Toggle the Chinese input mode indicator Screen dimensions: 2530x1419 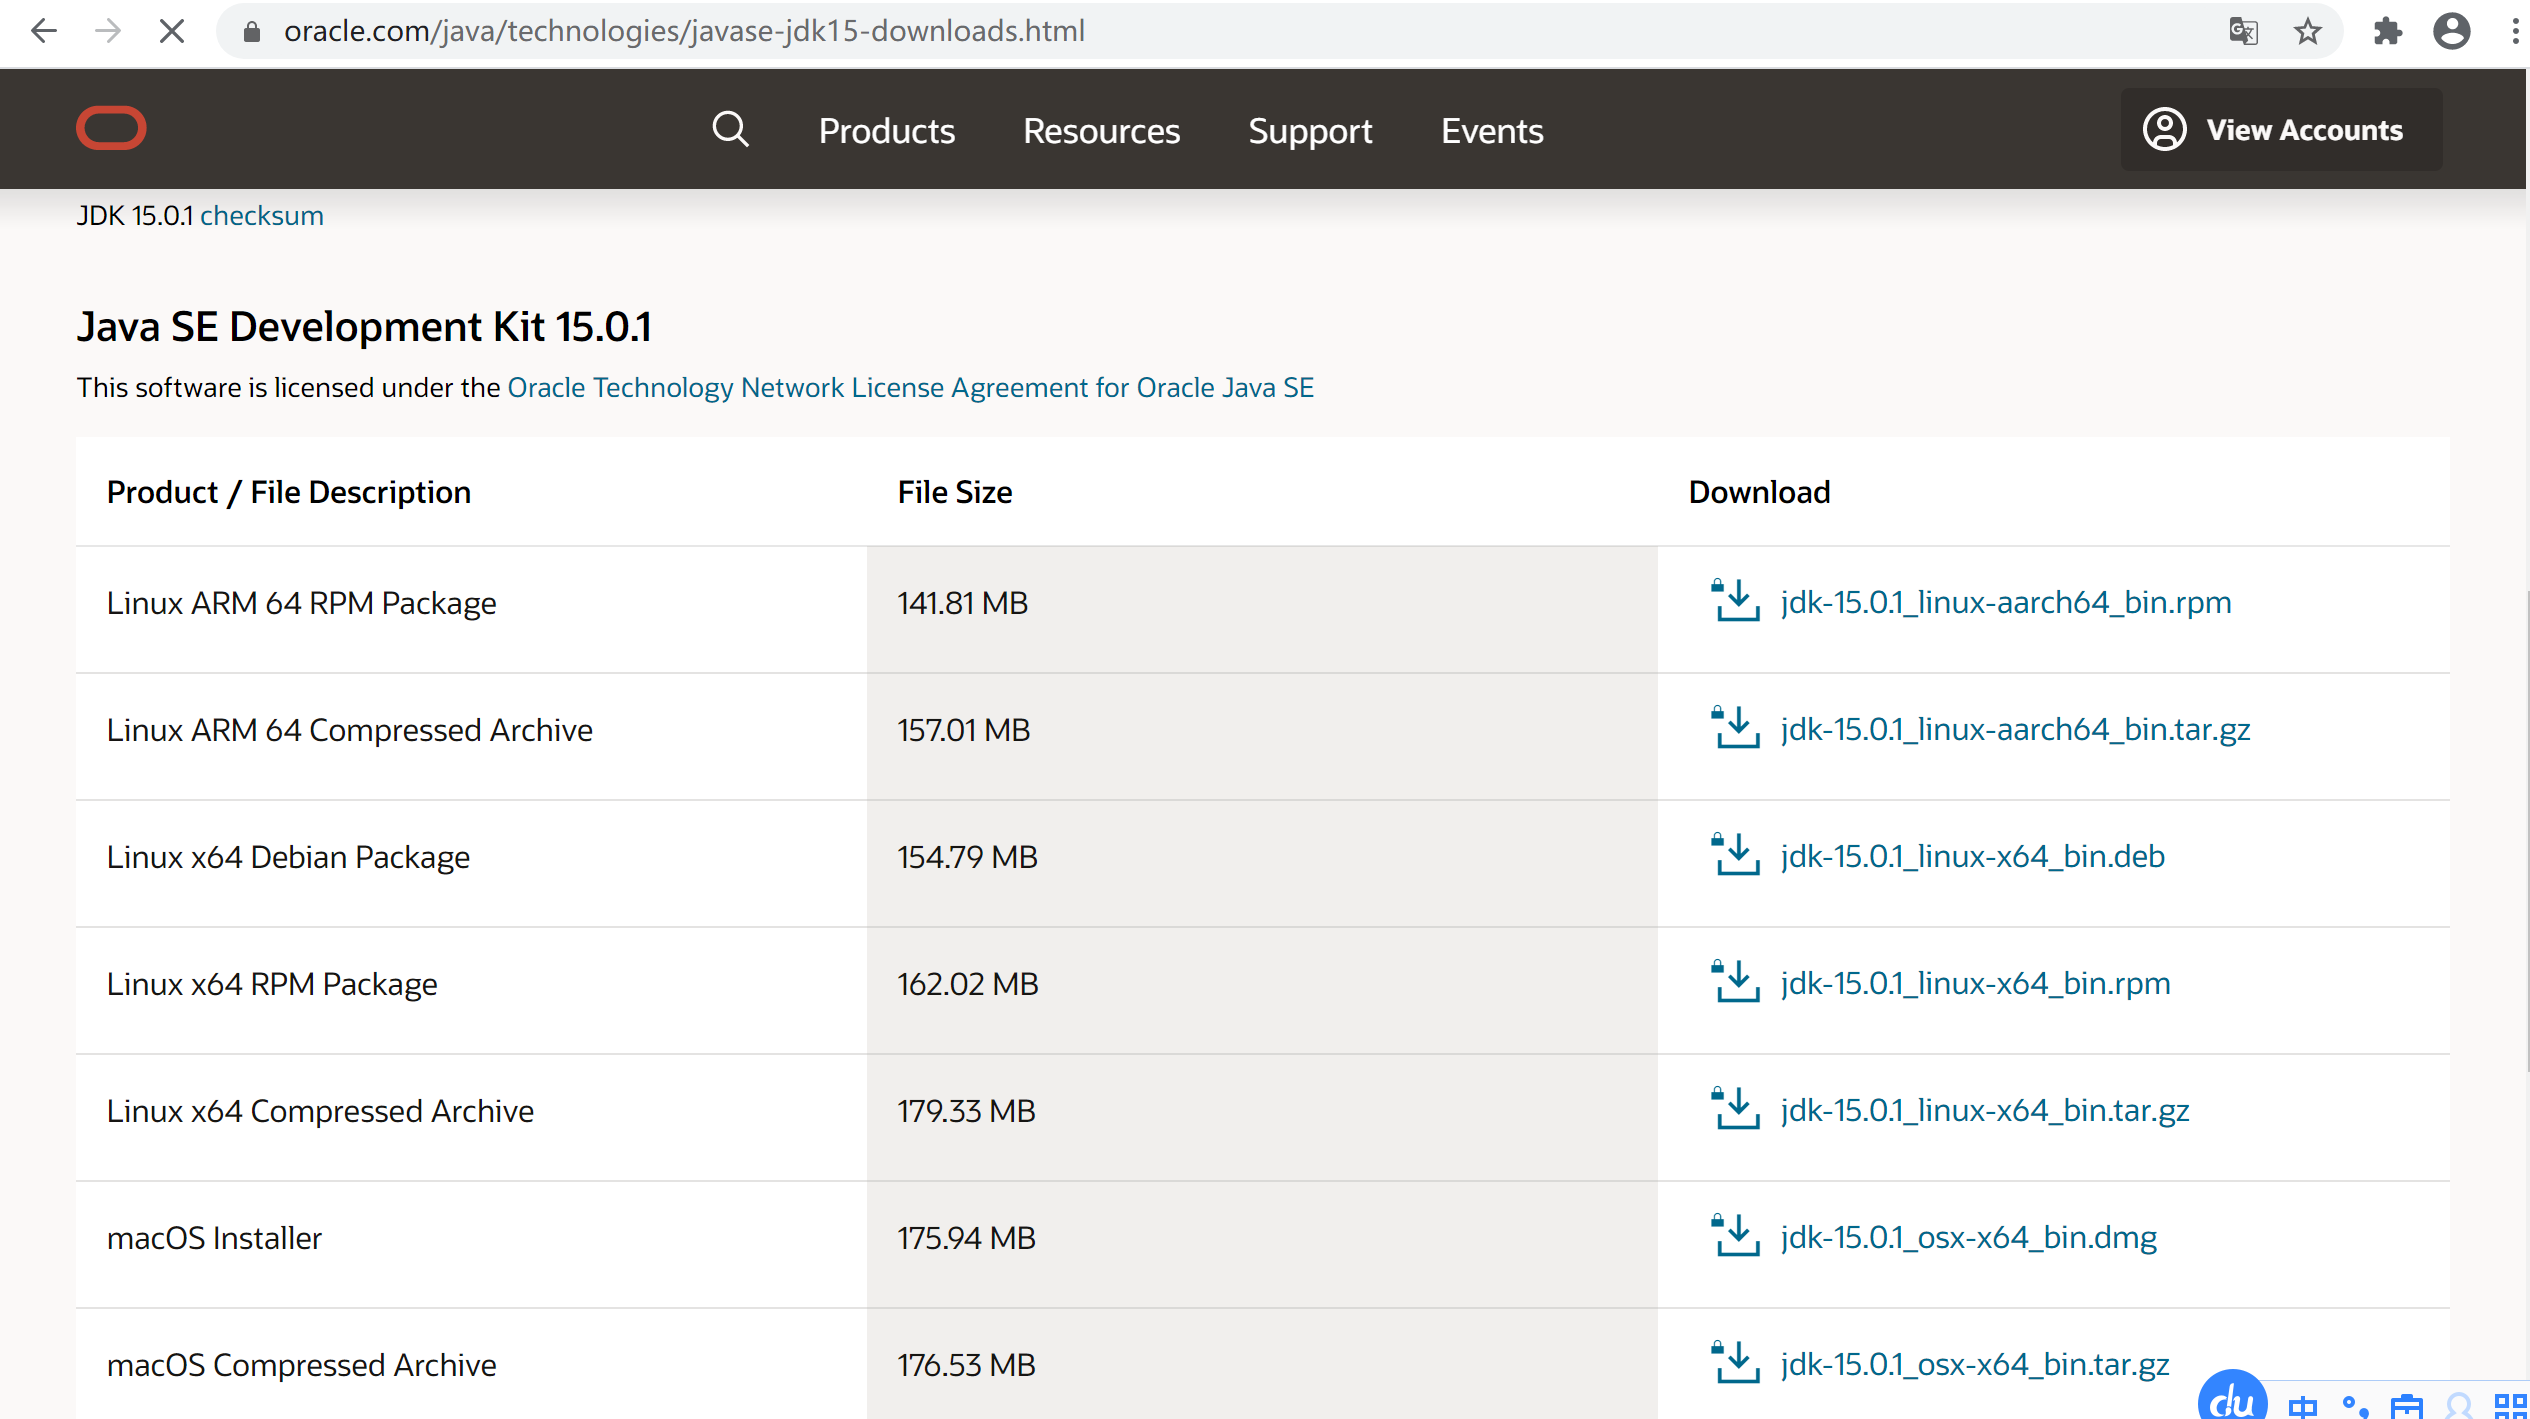[x=2302, y=1406]
